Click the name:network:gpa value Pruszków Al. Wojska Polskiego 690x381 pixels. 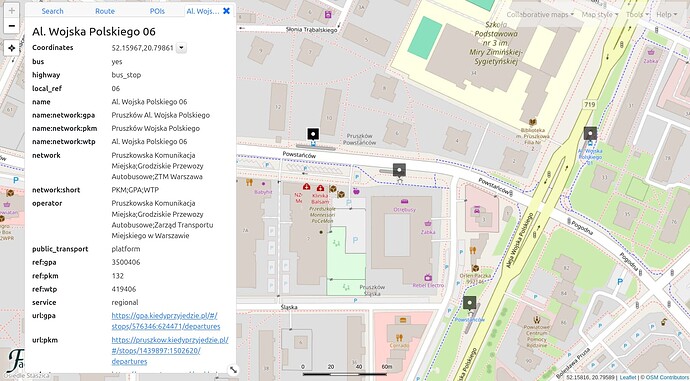[161, 115]
